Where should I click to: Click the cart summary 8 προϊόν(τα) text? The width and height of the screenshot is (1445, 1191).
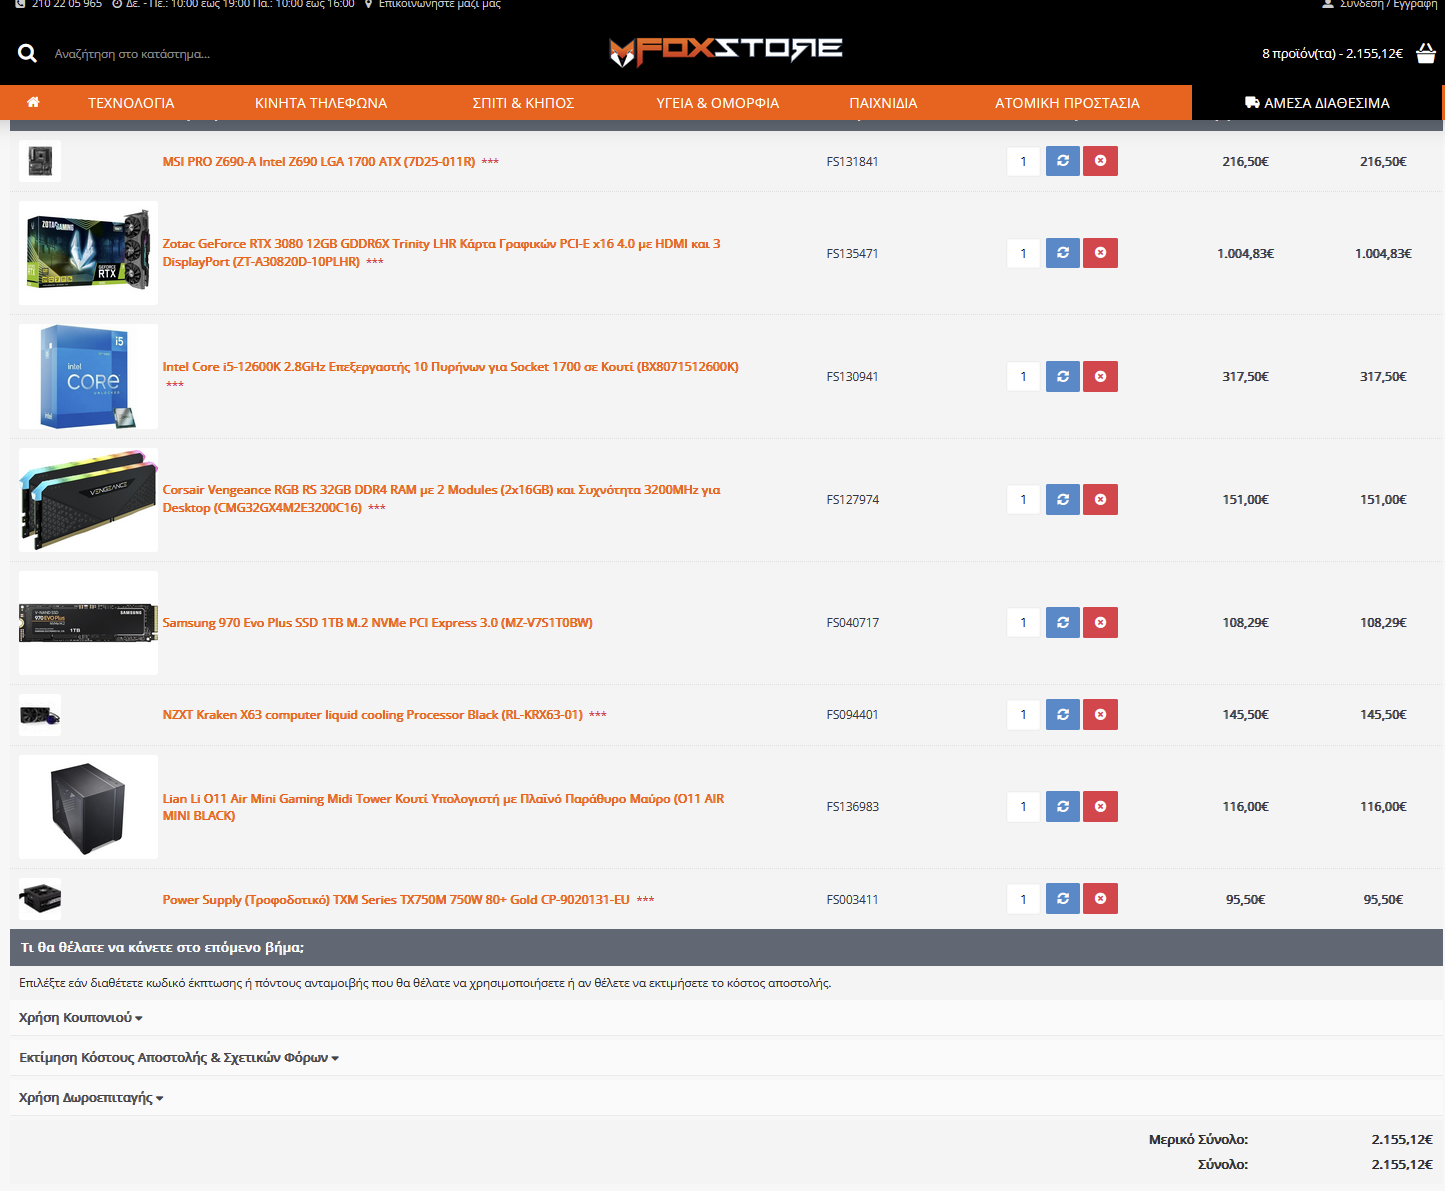pyautogui.click(x=1332, y=53)
